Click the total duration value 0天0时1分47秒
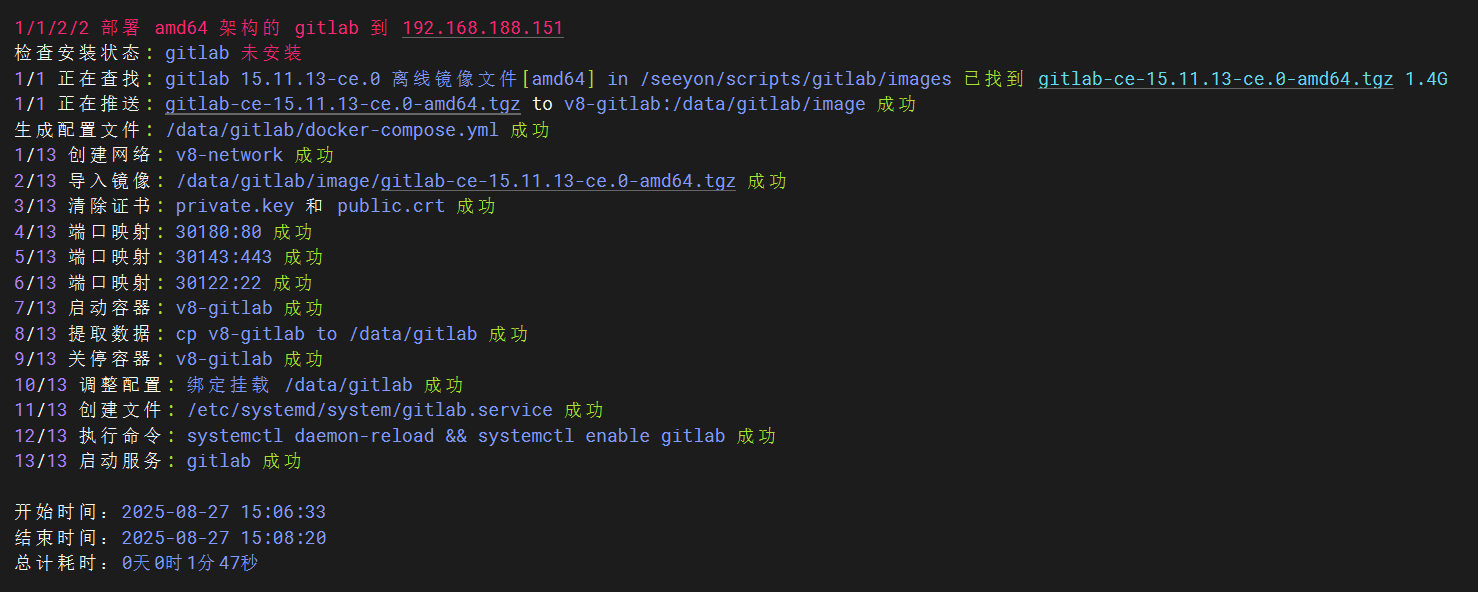Viewport: 1478px width, 592px height. [x=189, y=563]
